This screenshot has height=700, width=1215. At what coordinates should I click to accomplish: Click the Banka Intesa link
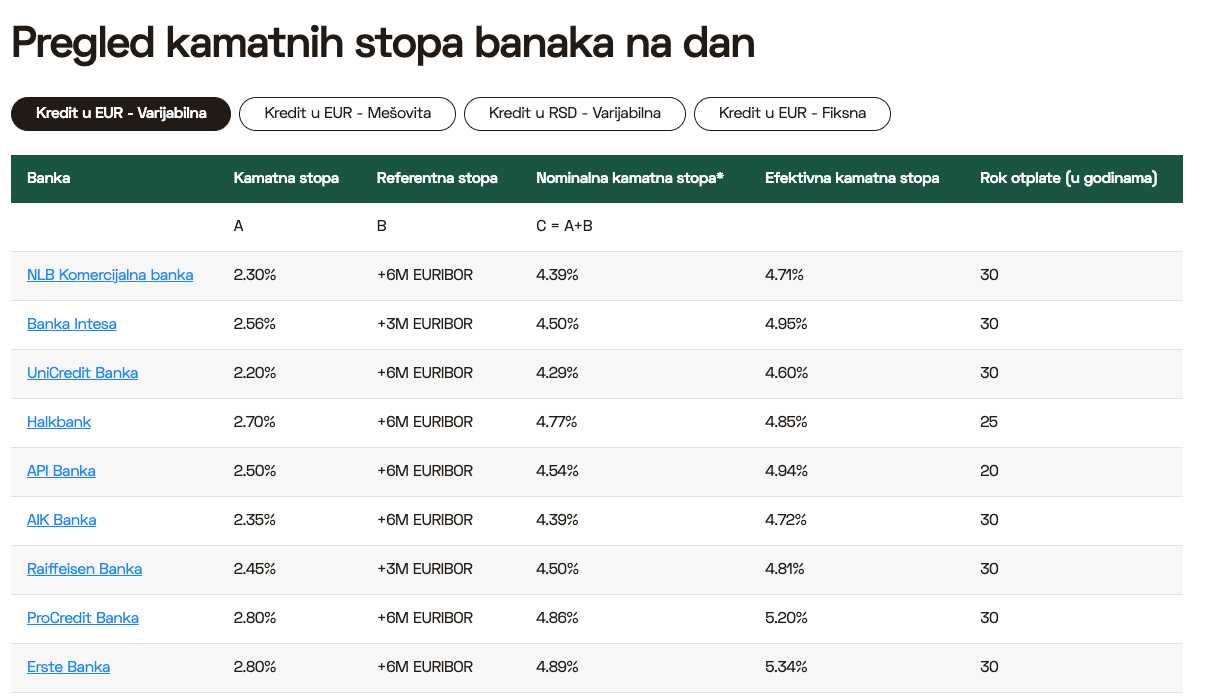click(71, 324)
